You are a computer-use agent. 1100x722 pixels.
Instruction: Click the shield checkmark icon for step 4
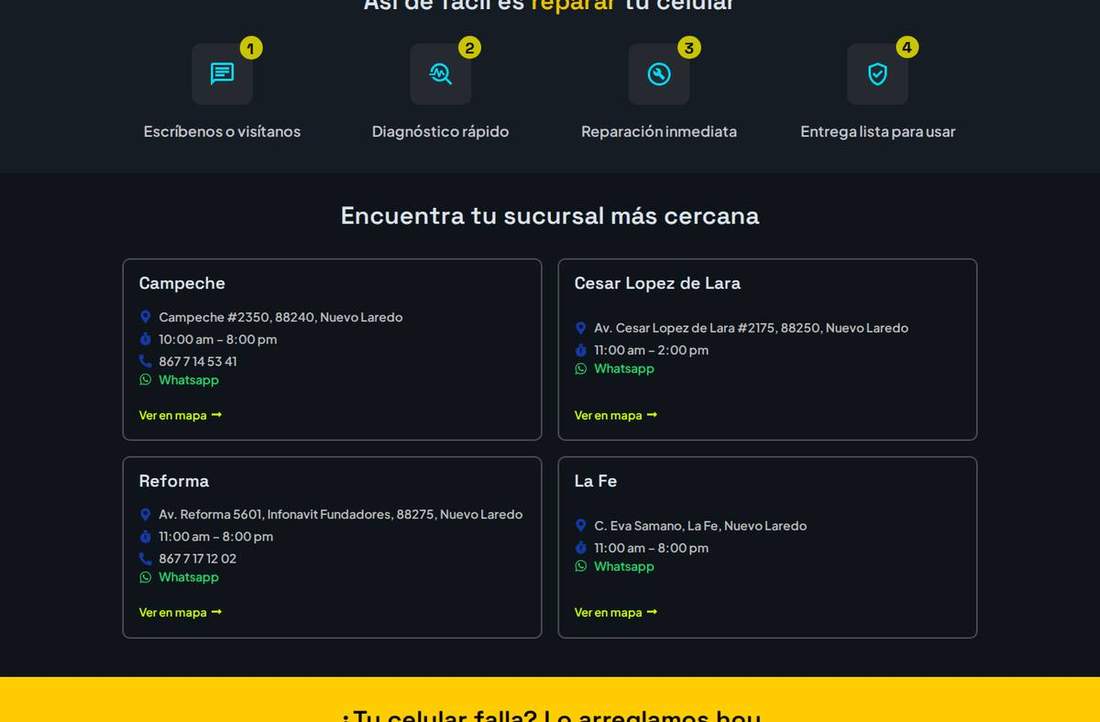click(878, 74)
